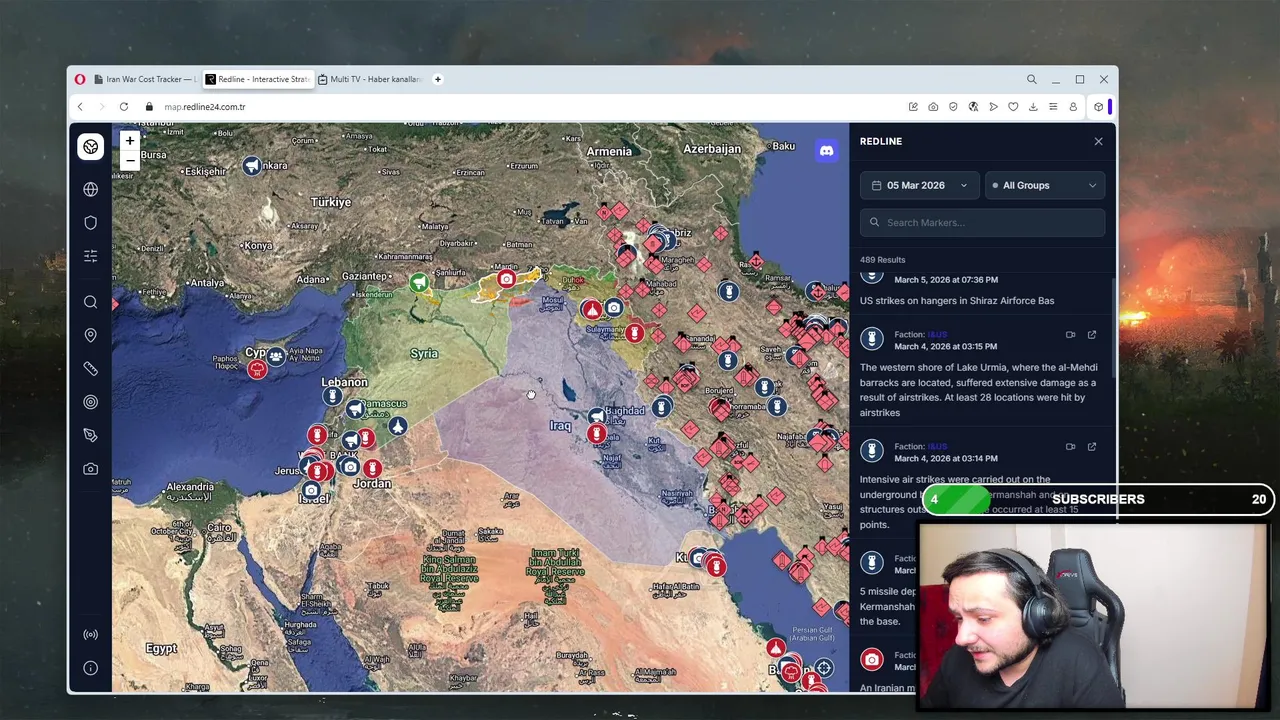Image resolution: width=1280 pixels, height=720 pixels.
Task: Select the Intensive air strikes entry text
Action: coord(969,502)
